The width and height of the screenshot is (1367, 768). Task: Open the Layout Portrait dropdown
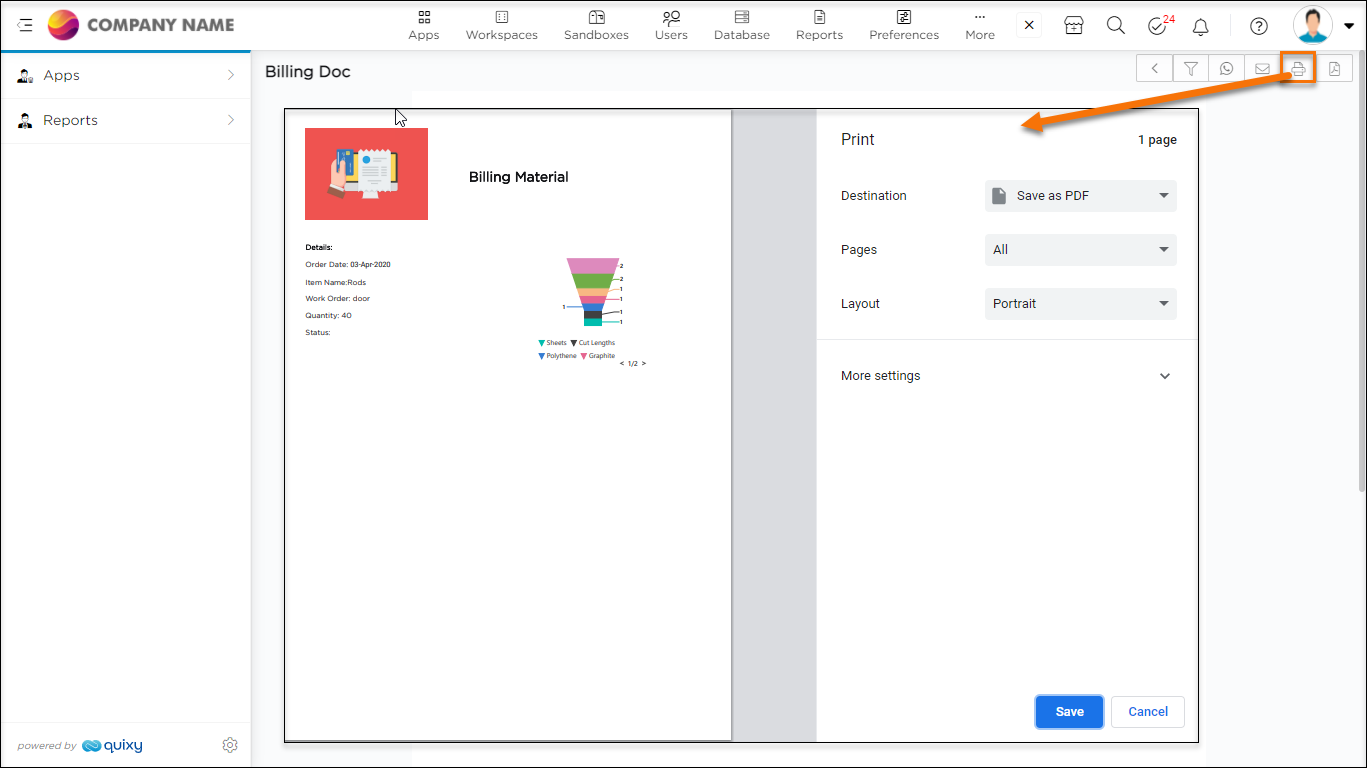(1080, 304)
